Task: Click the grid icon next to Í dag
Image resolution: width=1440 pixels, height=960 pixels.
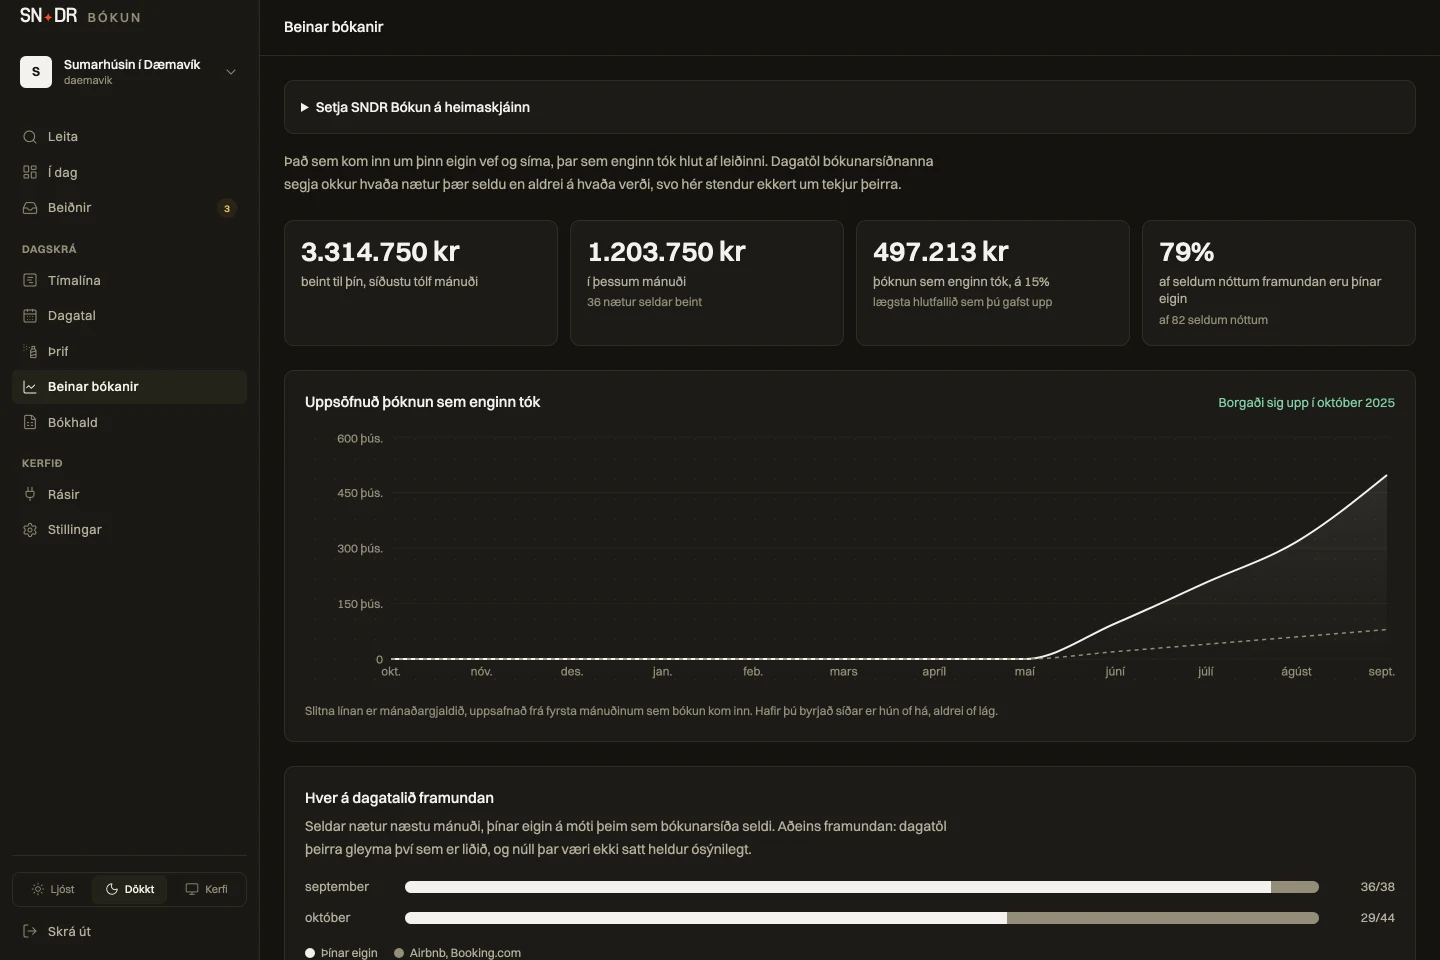Action: tap(30, 172)
